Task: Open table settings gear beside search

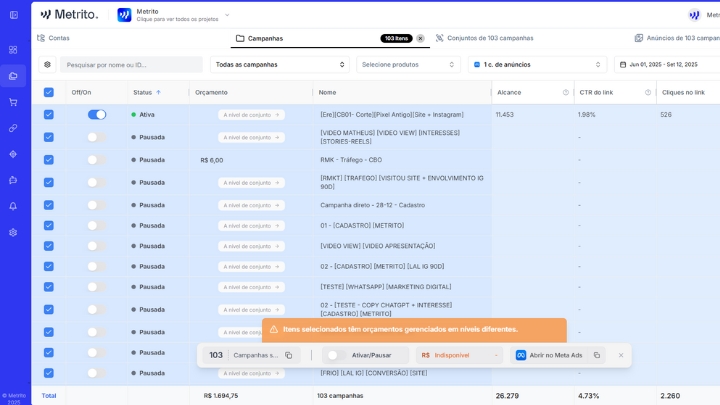Action: pyautogui.click(x=47, y=65)
